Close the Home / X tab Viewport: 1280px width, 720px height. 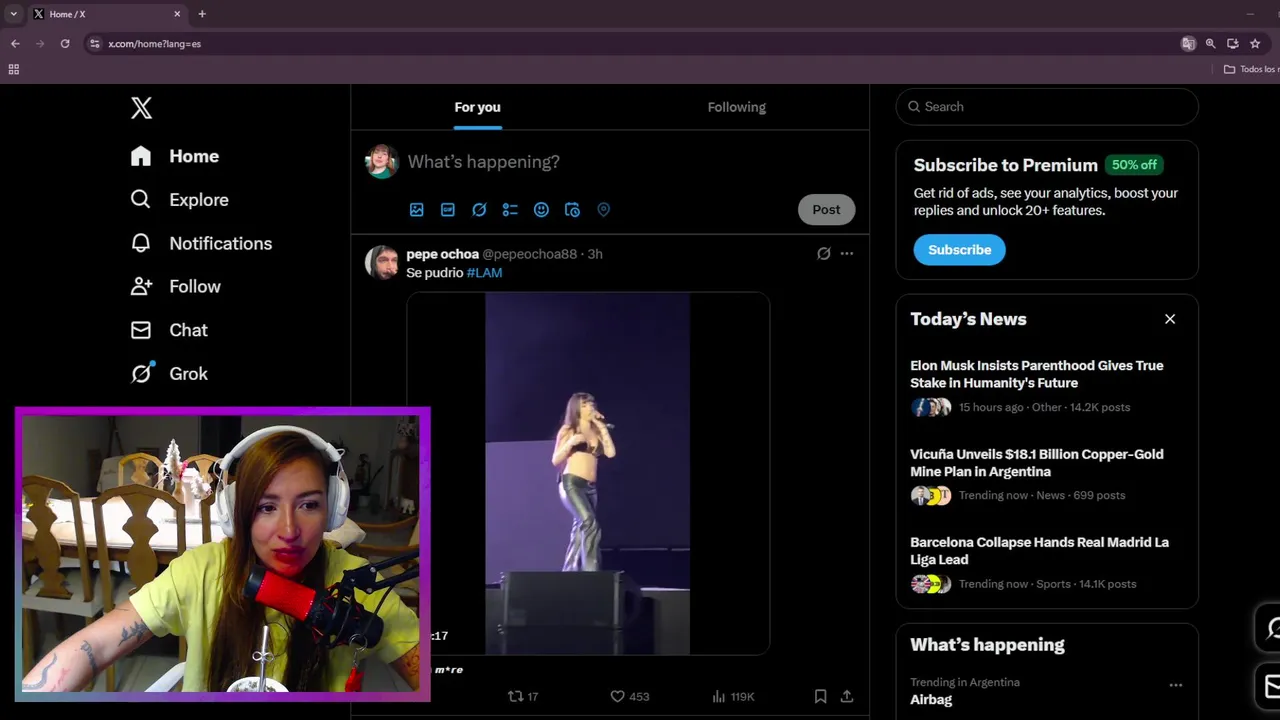coord(177,14)
